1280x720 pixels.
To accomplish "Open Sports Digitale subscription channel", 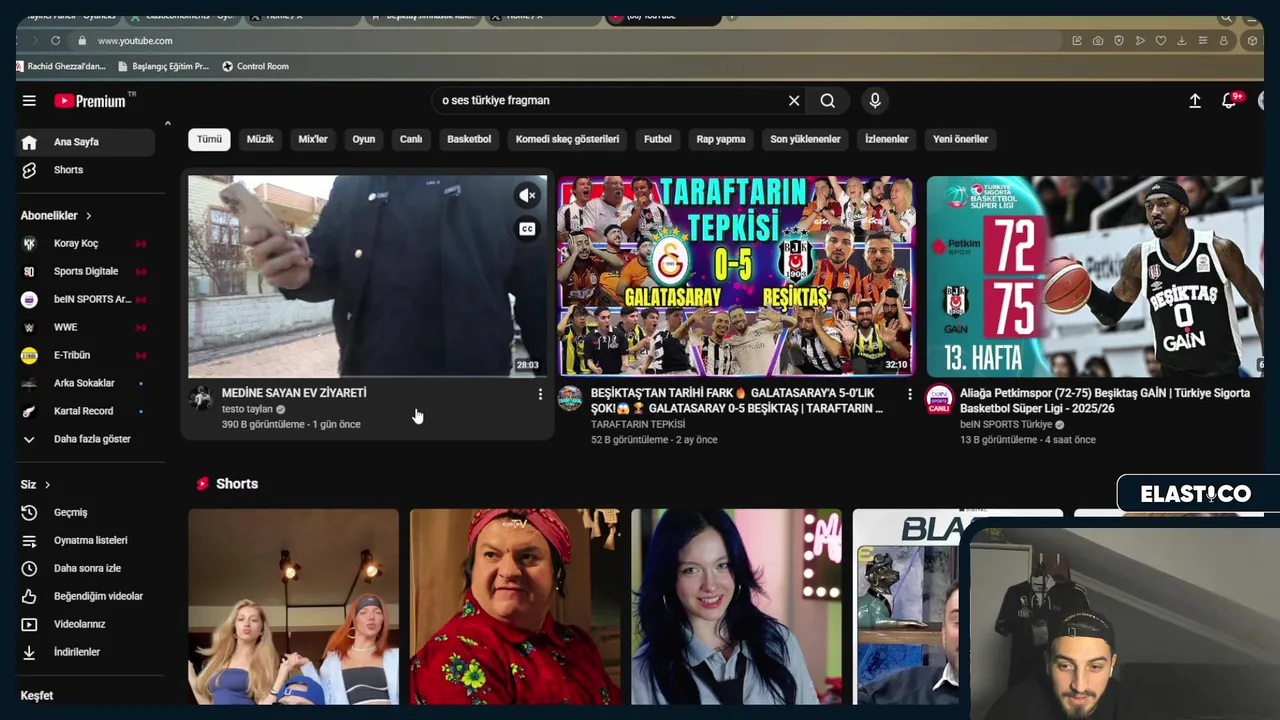I will (86, 271).
